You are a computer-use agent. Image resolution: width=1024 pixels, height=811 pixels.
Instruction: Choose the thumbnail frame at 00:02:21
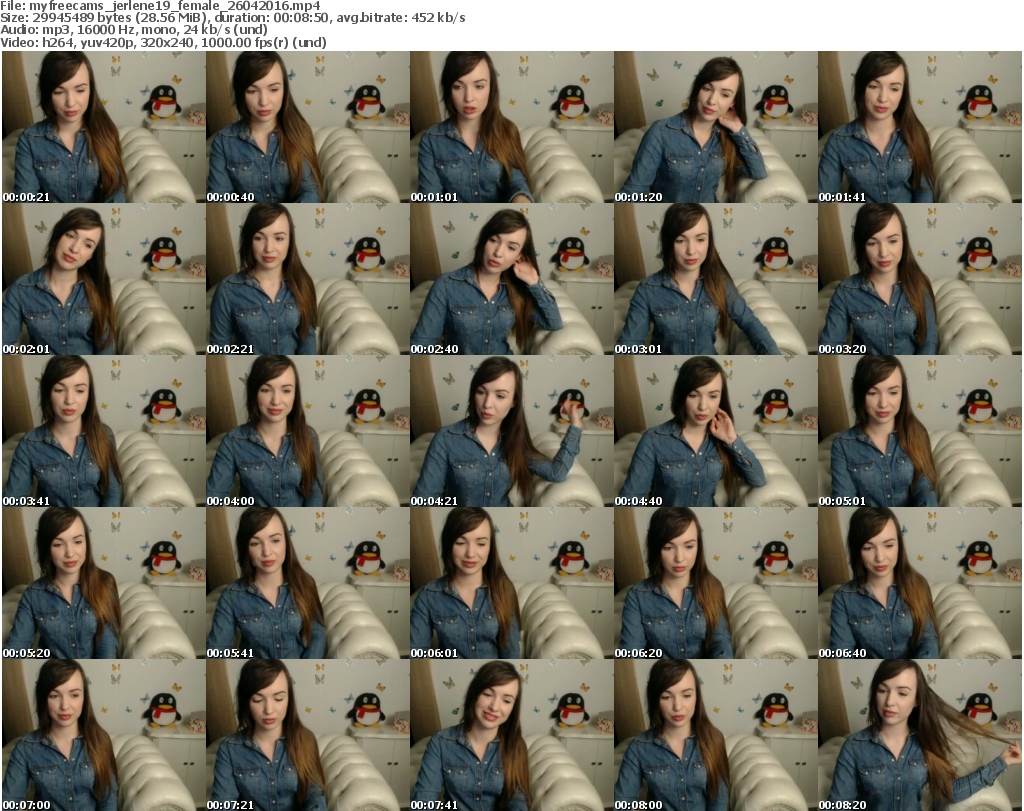pyautogui.click(x=308, y=279)
